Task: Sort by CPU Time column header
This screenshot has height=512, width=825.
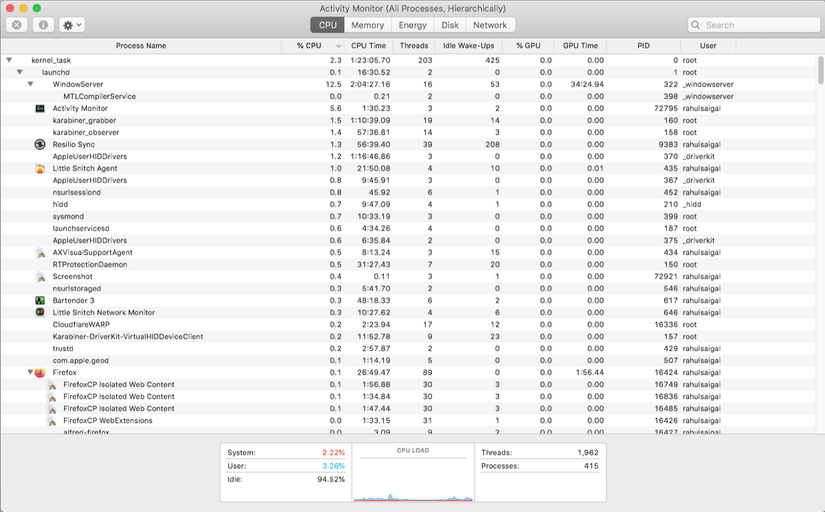Action: coord(368,46)
